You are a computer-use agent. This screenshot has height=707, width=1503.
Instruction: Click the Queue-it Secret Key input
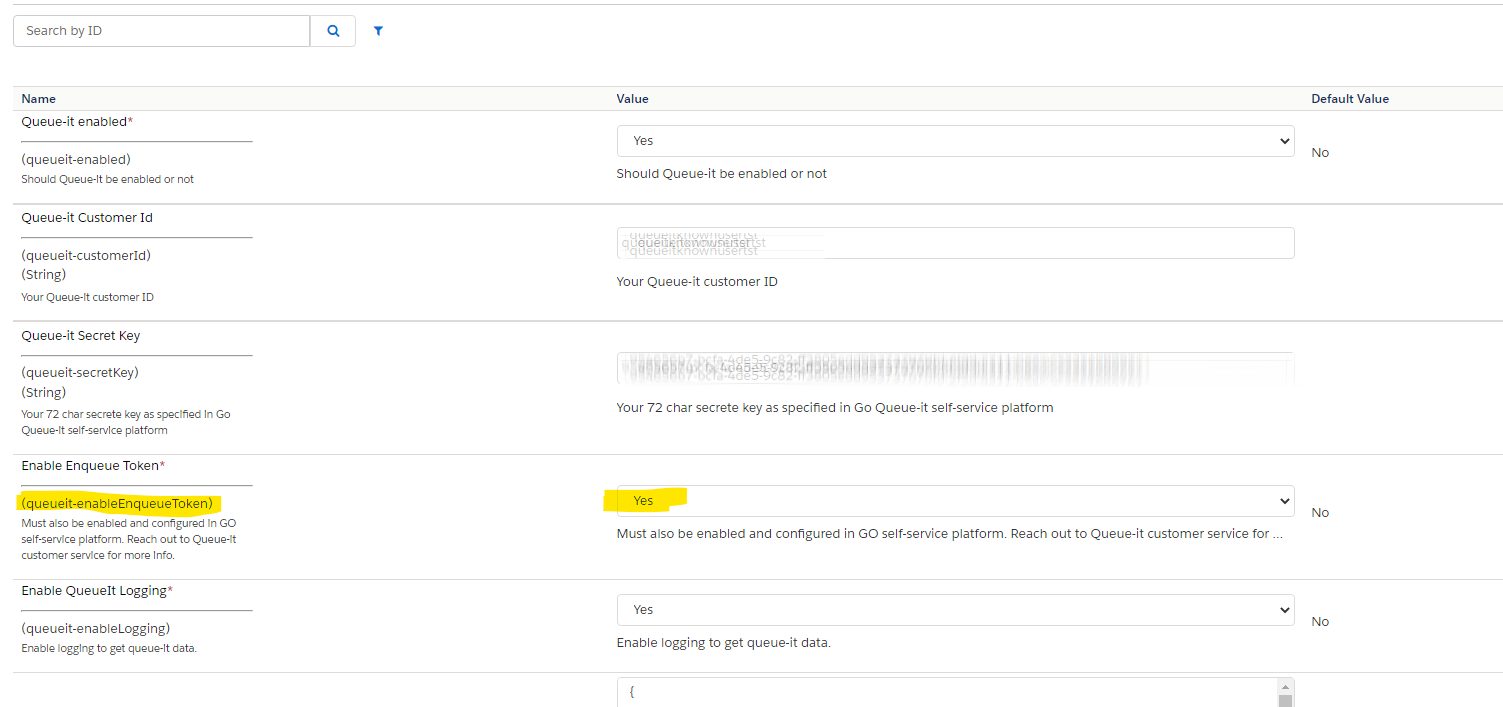click(955, 368)
